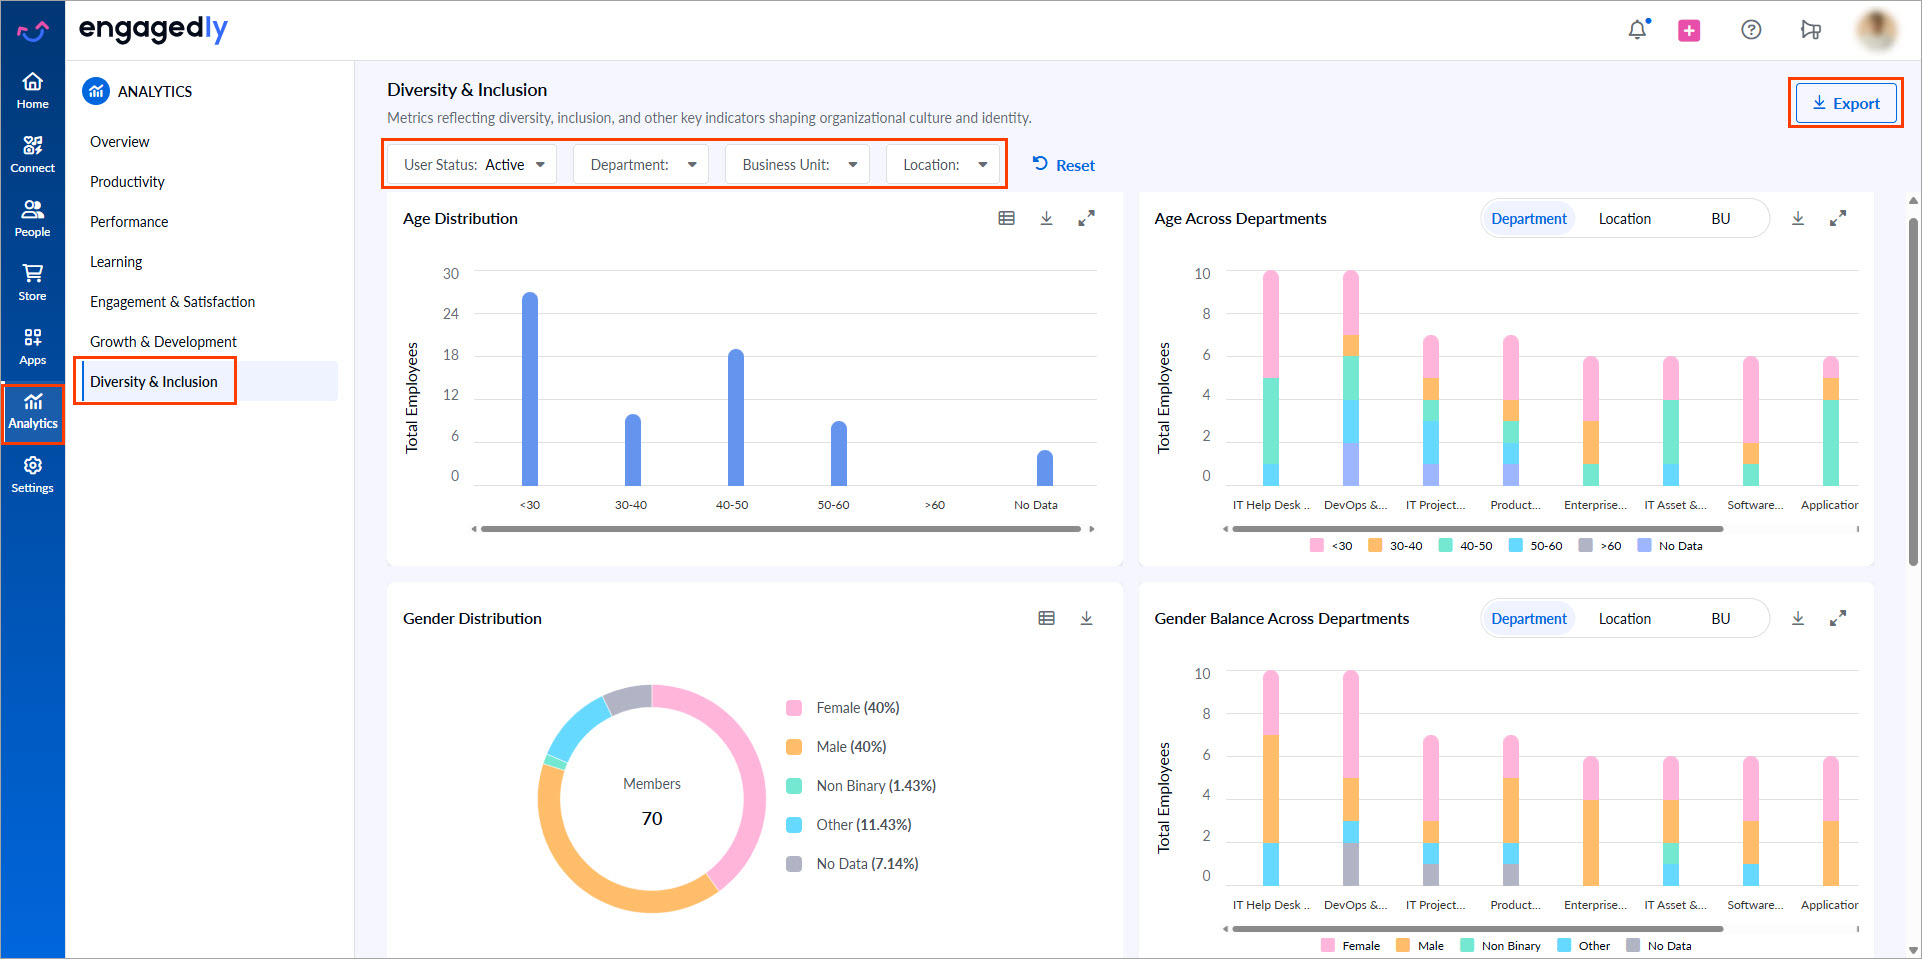The width and height of the screenshot is (1922, 959).
Task: Click the Export button
Action: tap(1845, 103)
